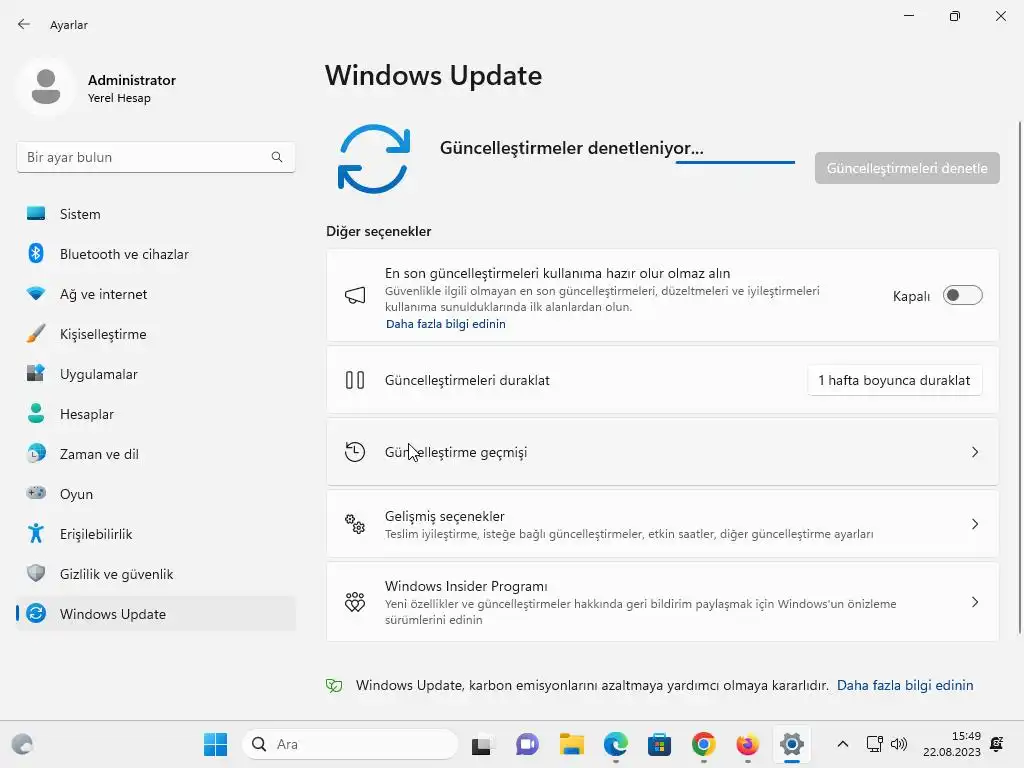Click the pause icon beside Güncelleştirmeleri duraklat
1024x768 pixels.
click(355, 380)
